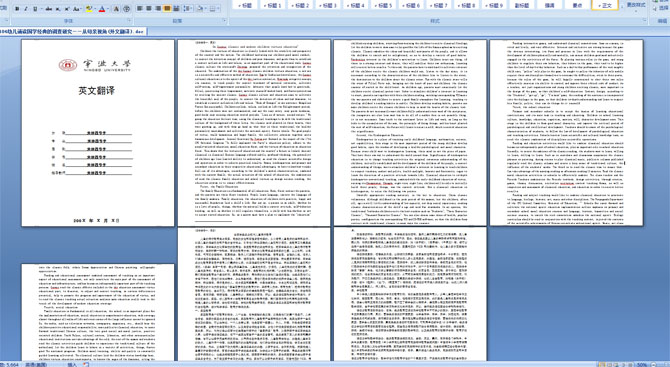The height and width of the screenshot is (367, 670).
Task: Click the enclosed character icon
Action: (126, 9)
